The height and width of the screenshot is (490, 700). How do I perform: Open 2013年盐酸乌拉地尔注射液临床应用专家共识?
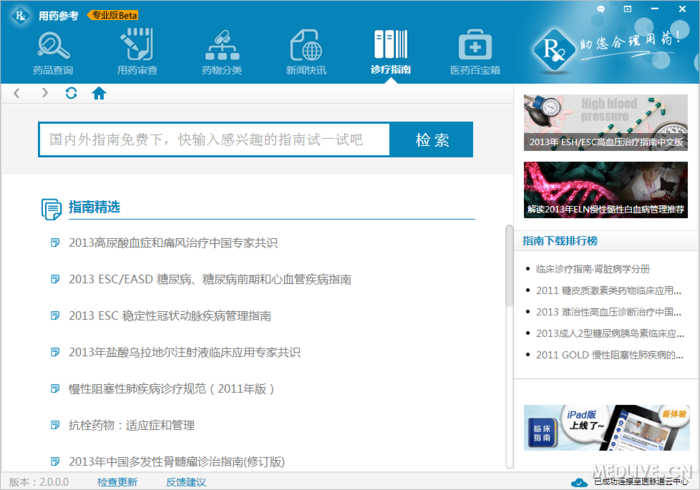click(x=184, y=353)
